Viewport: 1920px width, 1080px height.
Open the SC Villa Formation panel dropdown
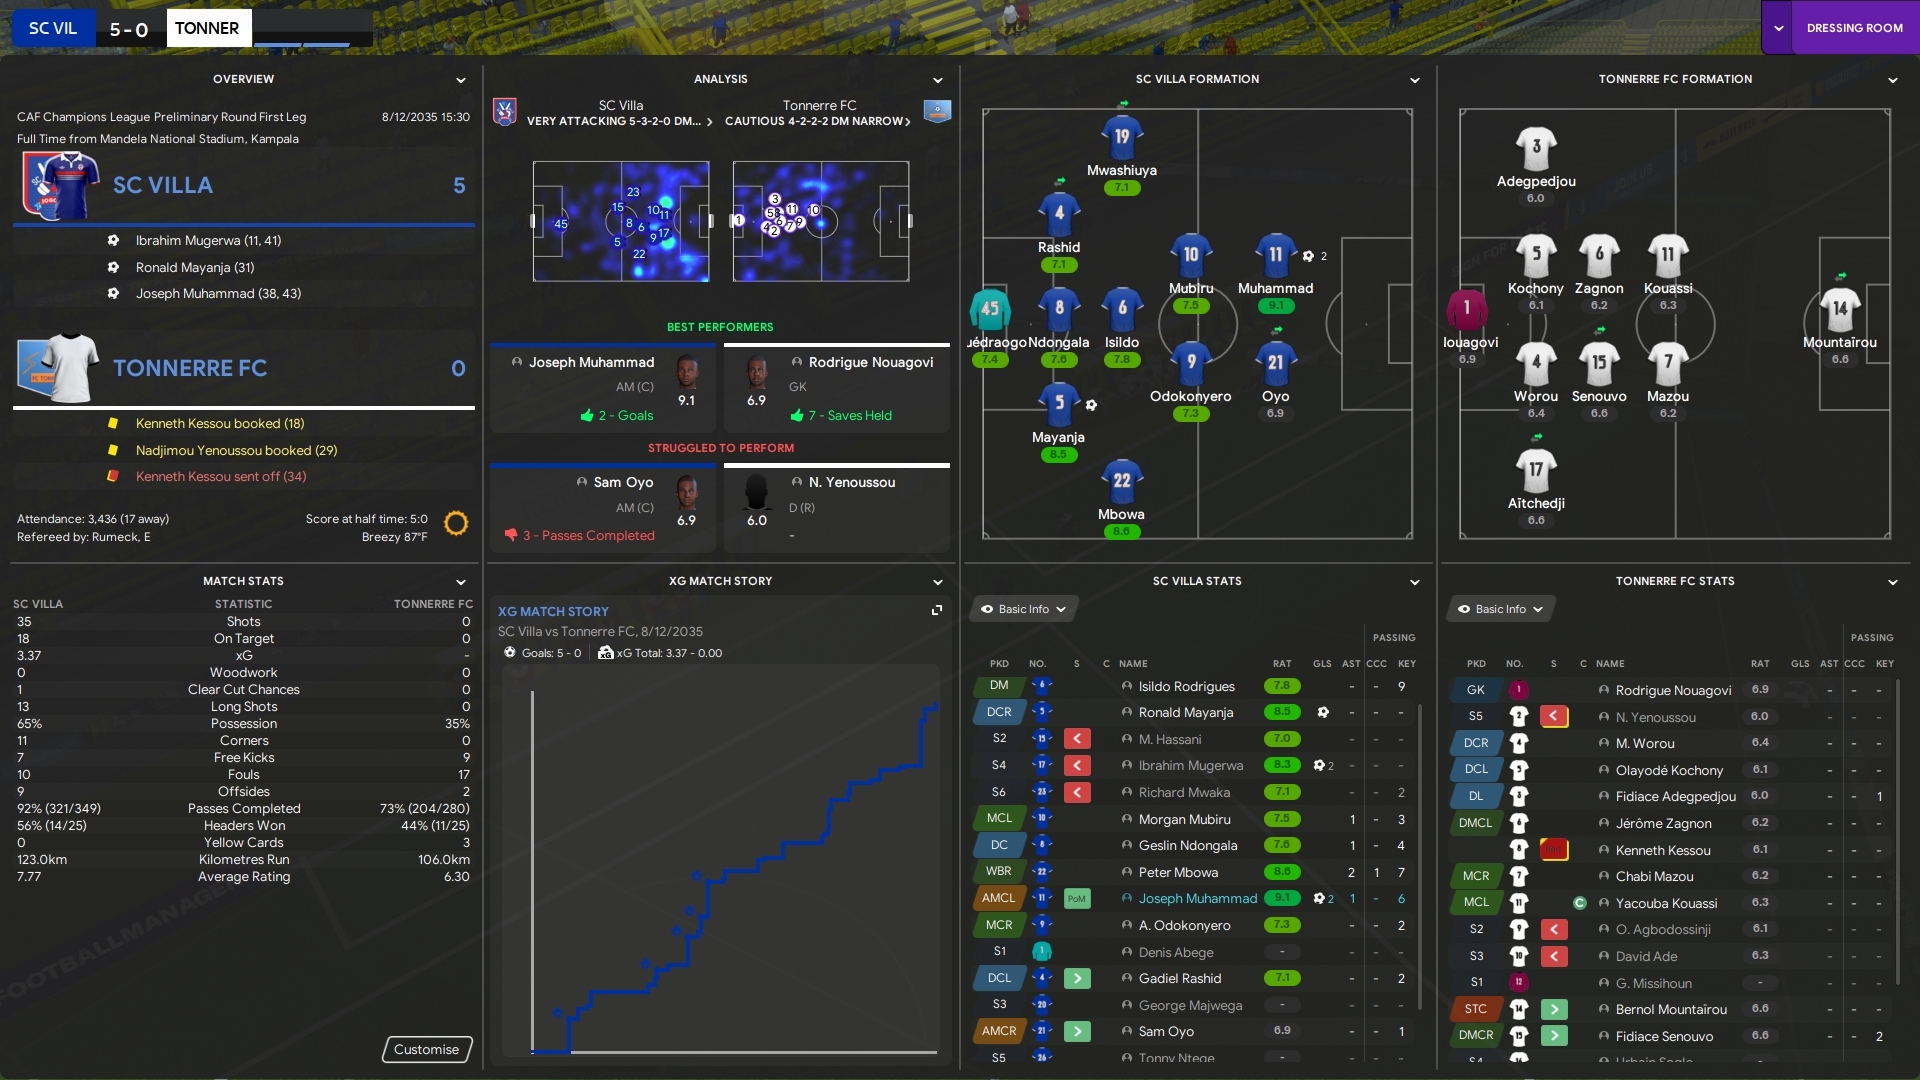tap(1415, 80)
